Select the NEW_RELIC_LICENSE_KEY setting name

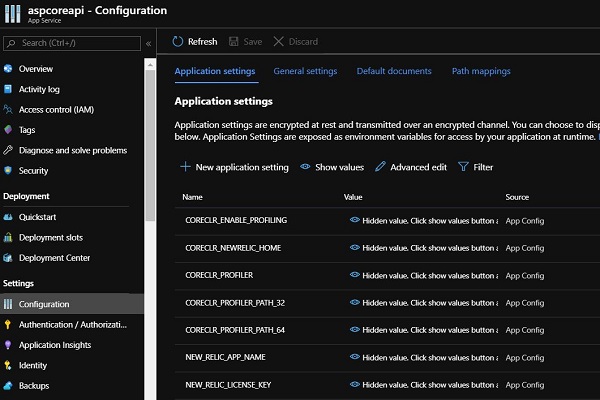(x=228, y=385)
